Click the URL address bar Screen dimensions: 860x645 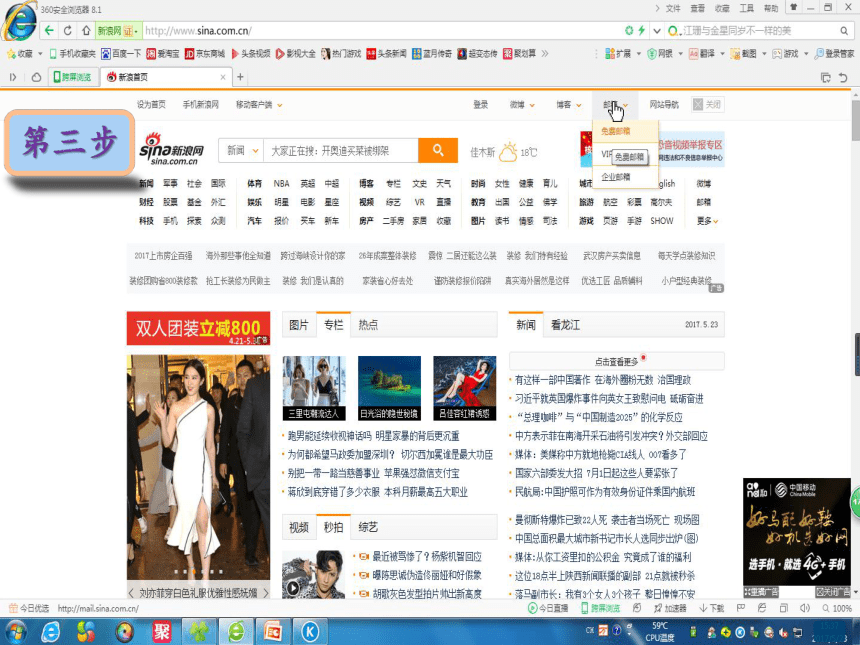tap(381, 31)
